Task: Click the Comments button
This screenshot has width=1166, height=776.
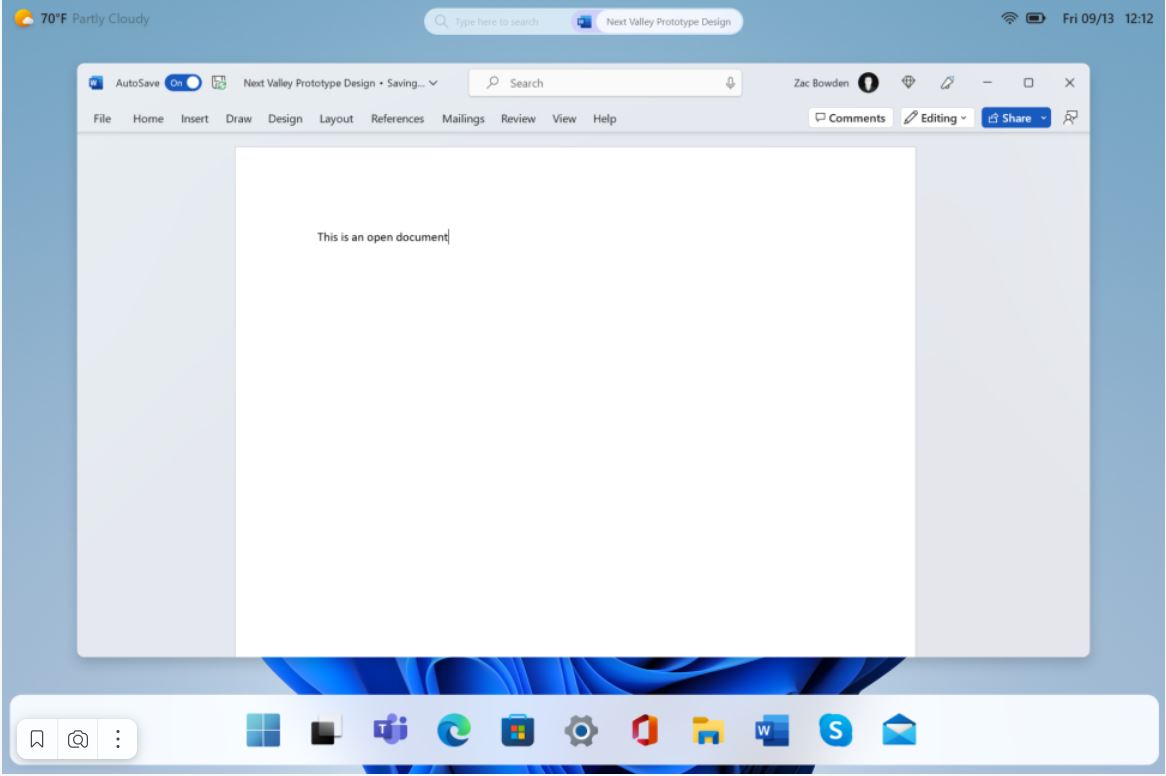Action: coord(850,118)
